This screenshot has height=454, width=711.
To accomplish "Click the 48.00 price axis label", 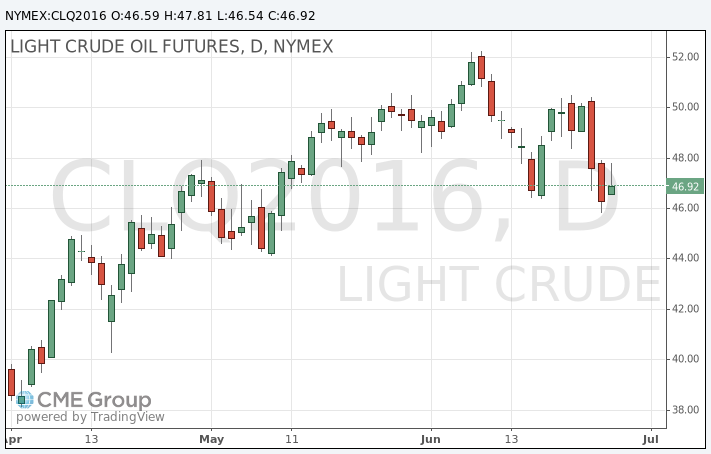I will (x=685, y=158).
